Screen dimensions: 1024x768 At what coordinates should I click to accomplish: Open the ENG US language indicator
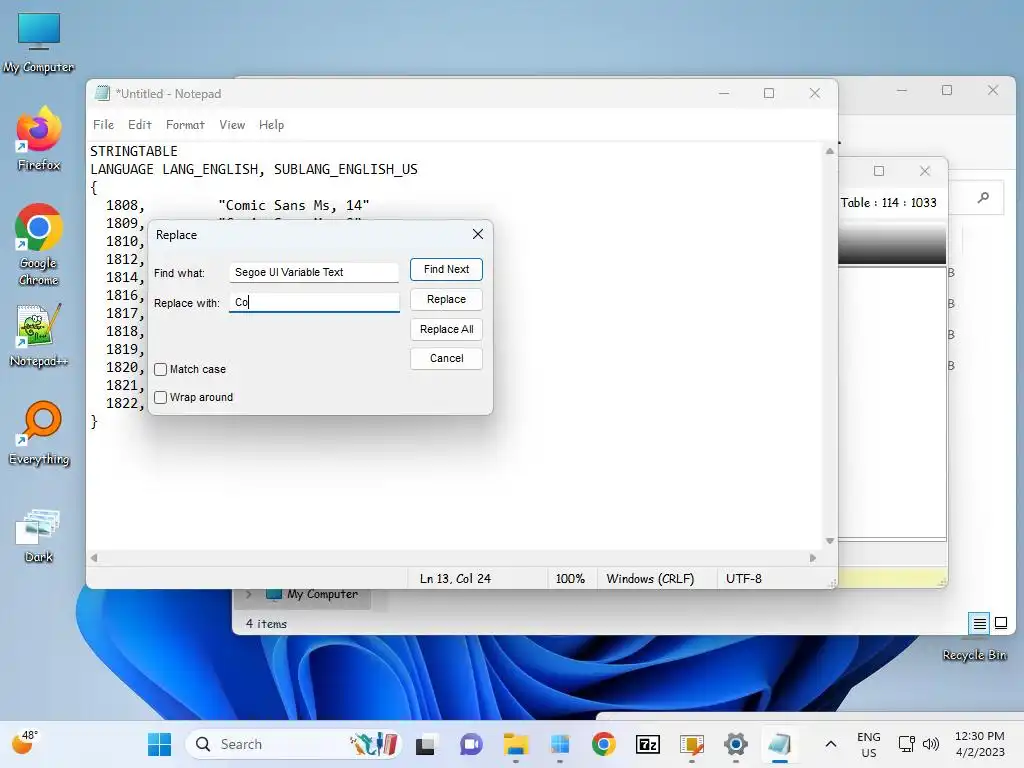(869, 744)
